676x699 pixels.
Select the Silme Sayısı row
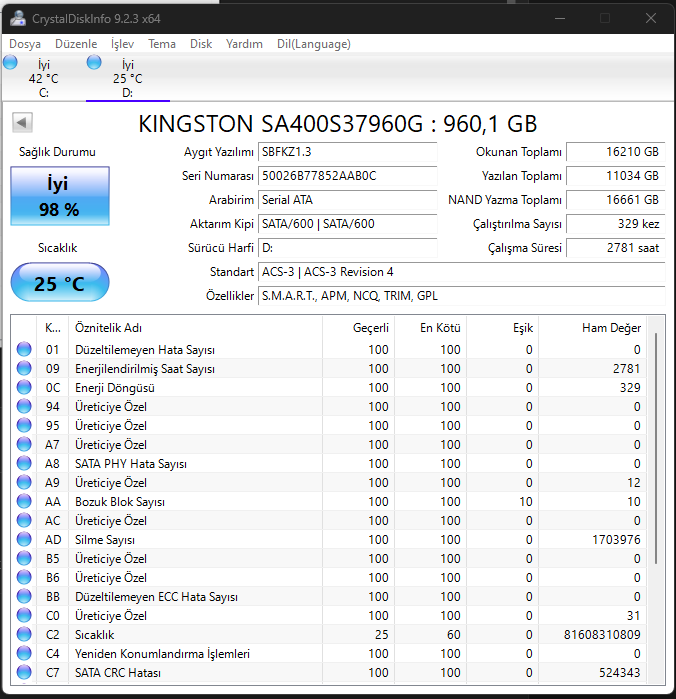[x=329, y=539]
